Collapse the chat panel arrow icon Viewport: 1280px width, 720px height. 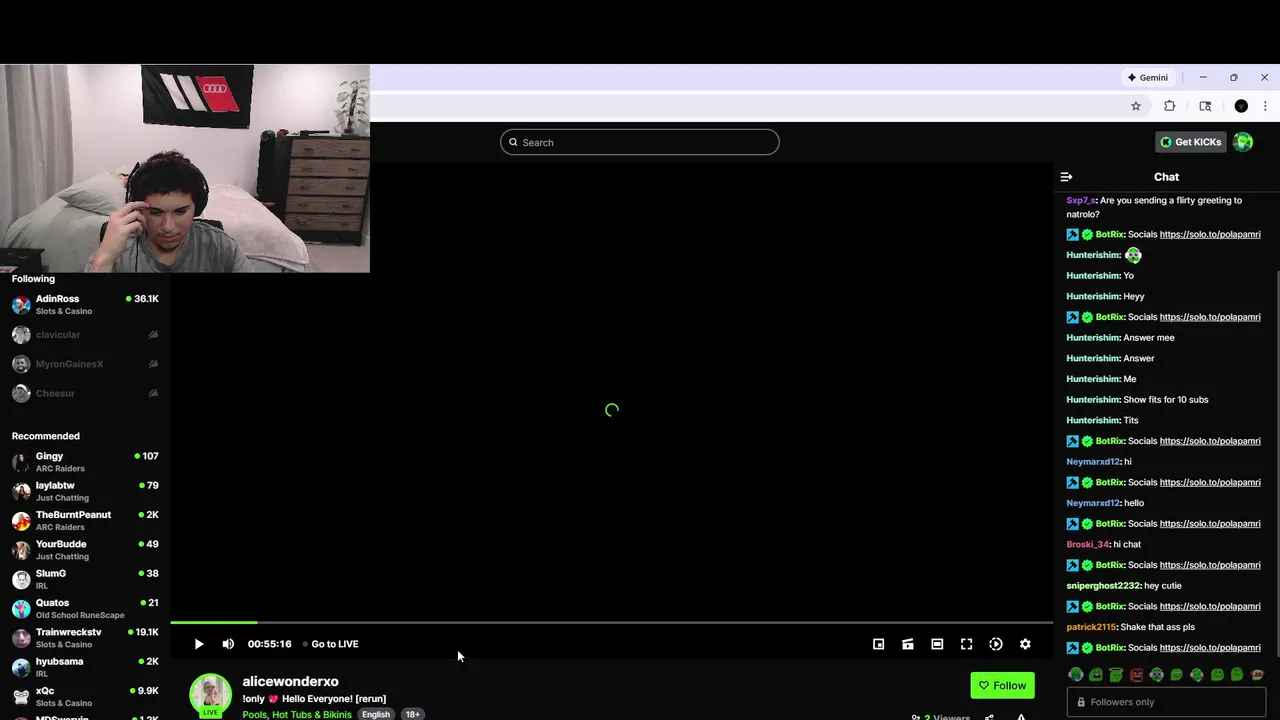(x=1066, y=177)
